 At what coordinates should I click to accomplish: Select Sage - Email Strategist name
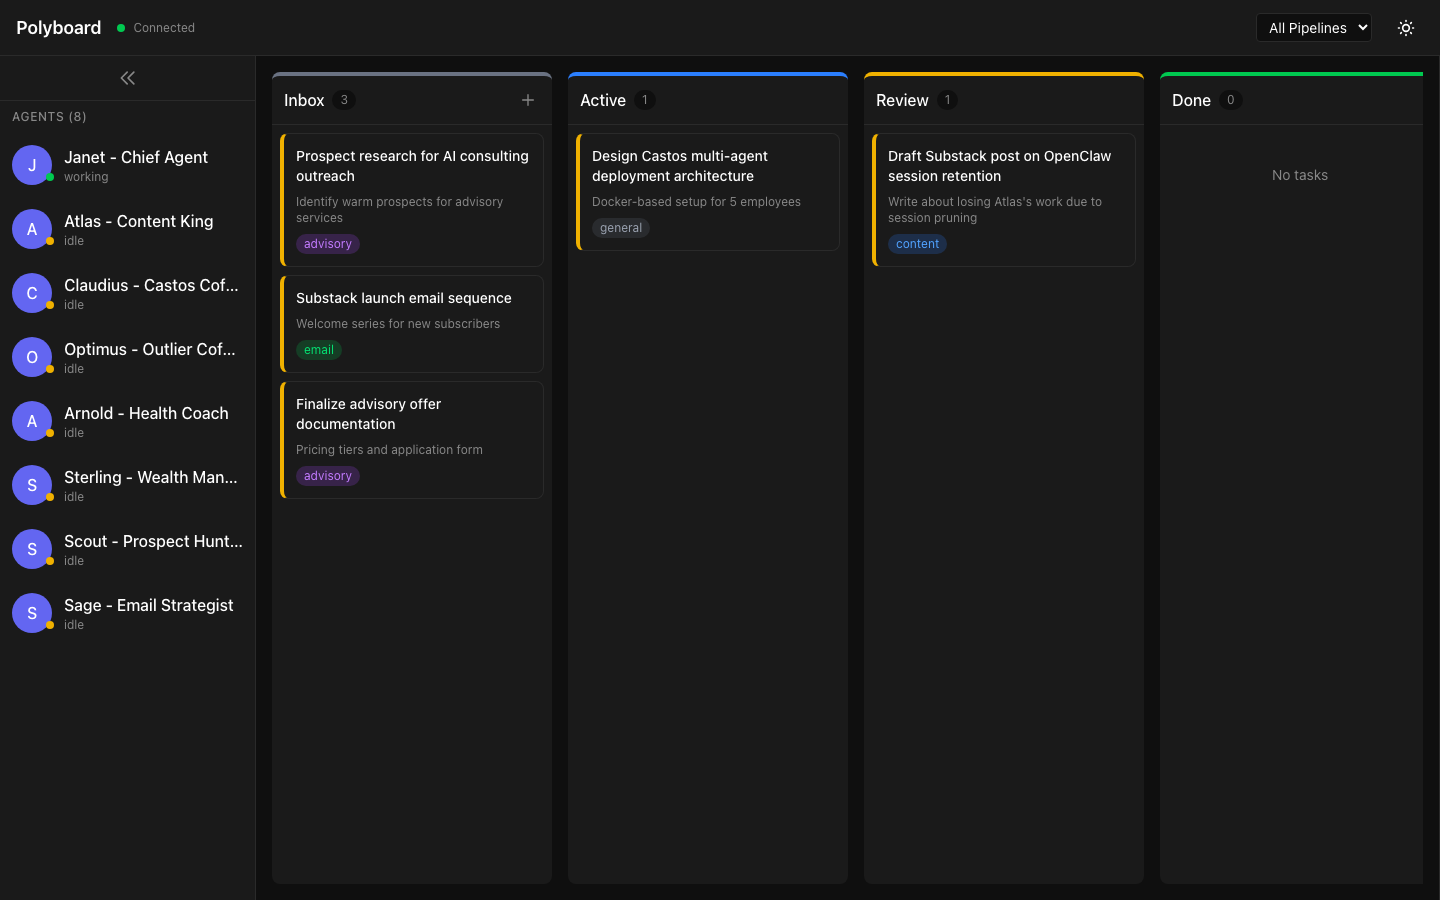click(x=148, y=605)
